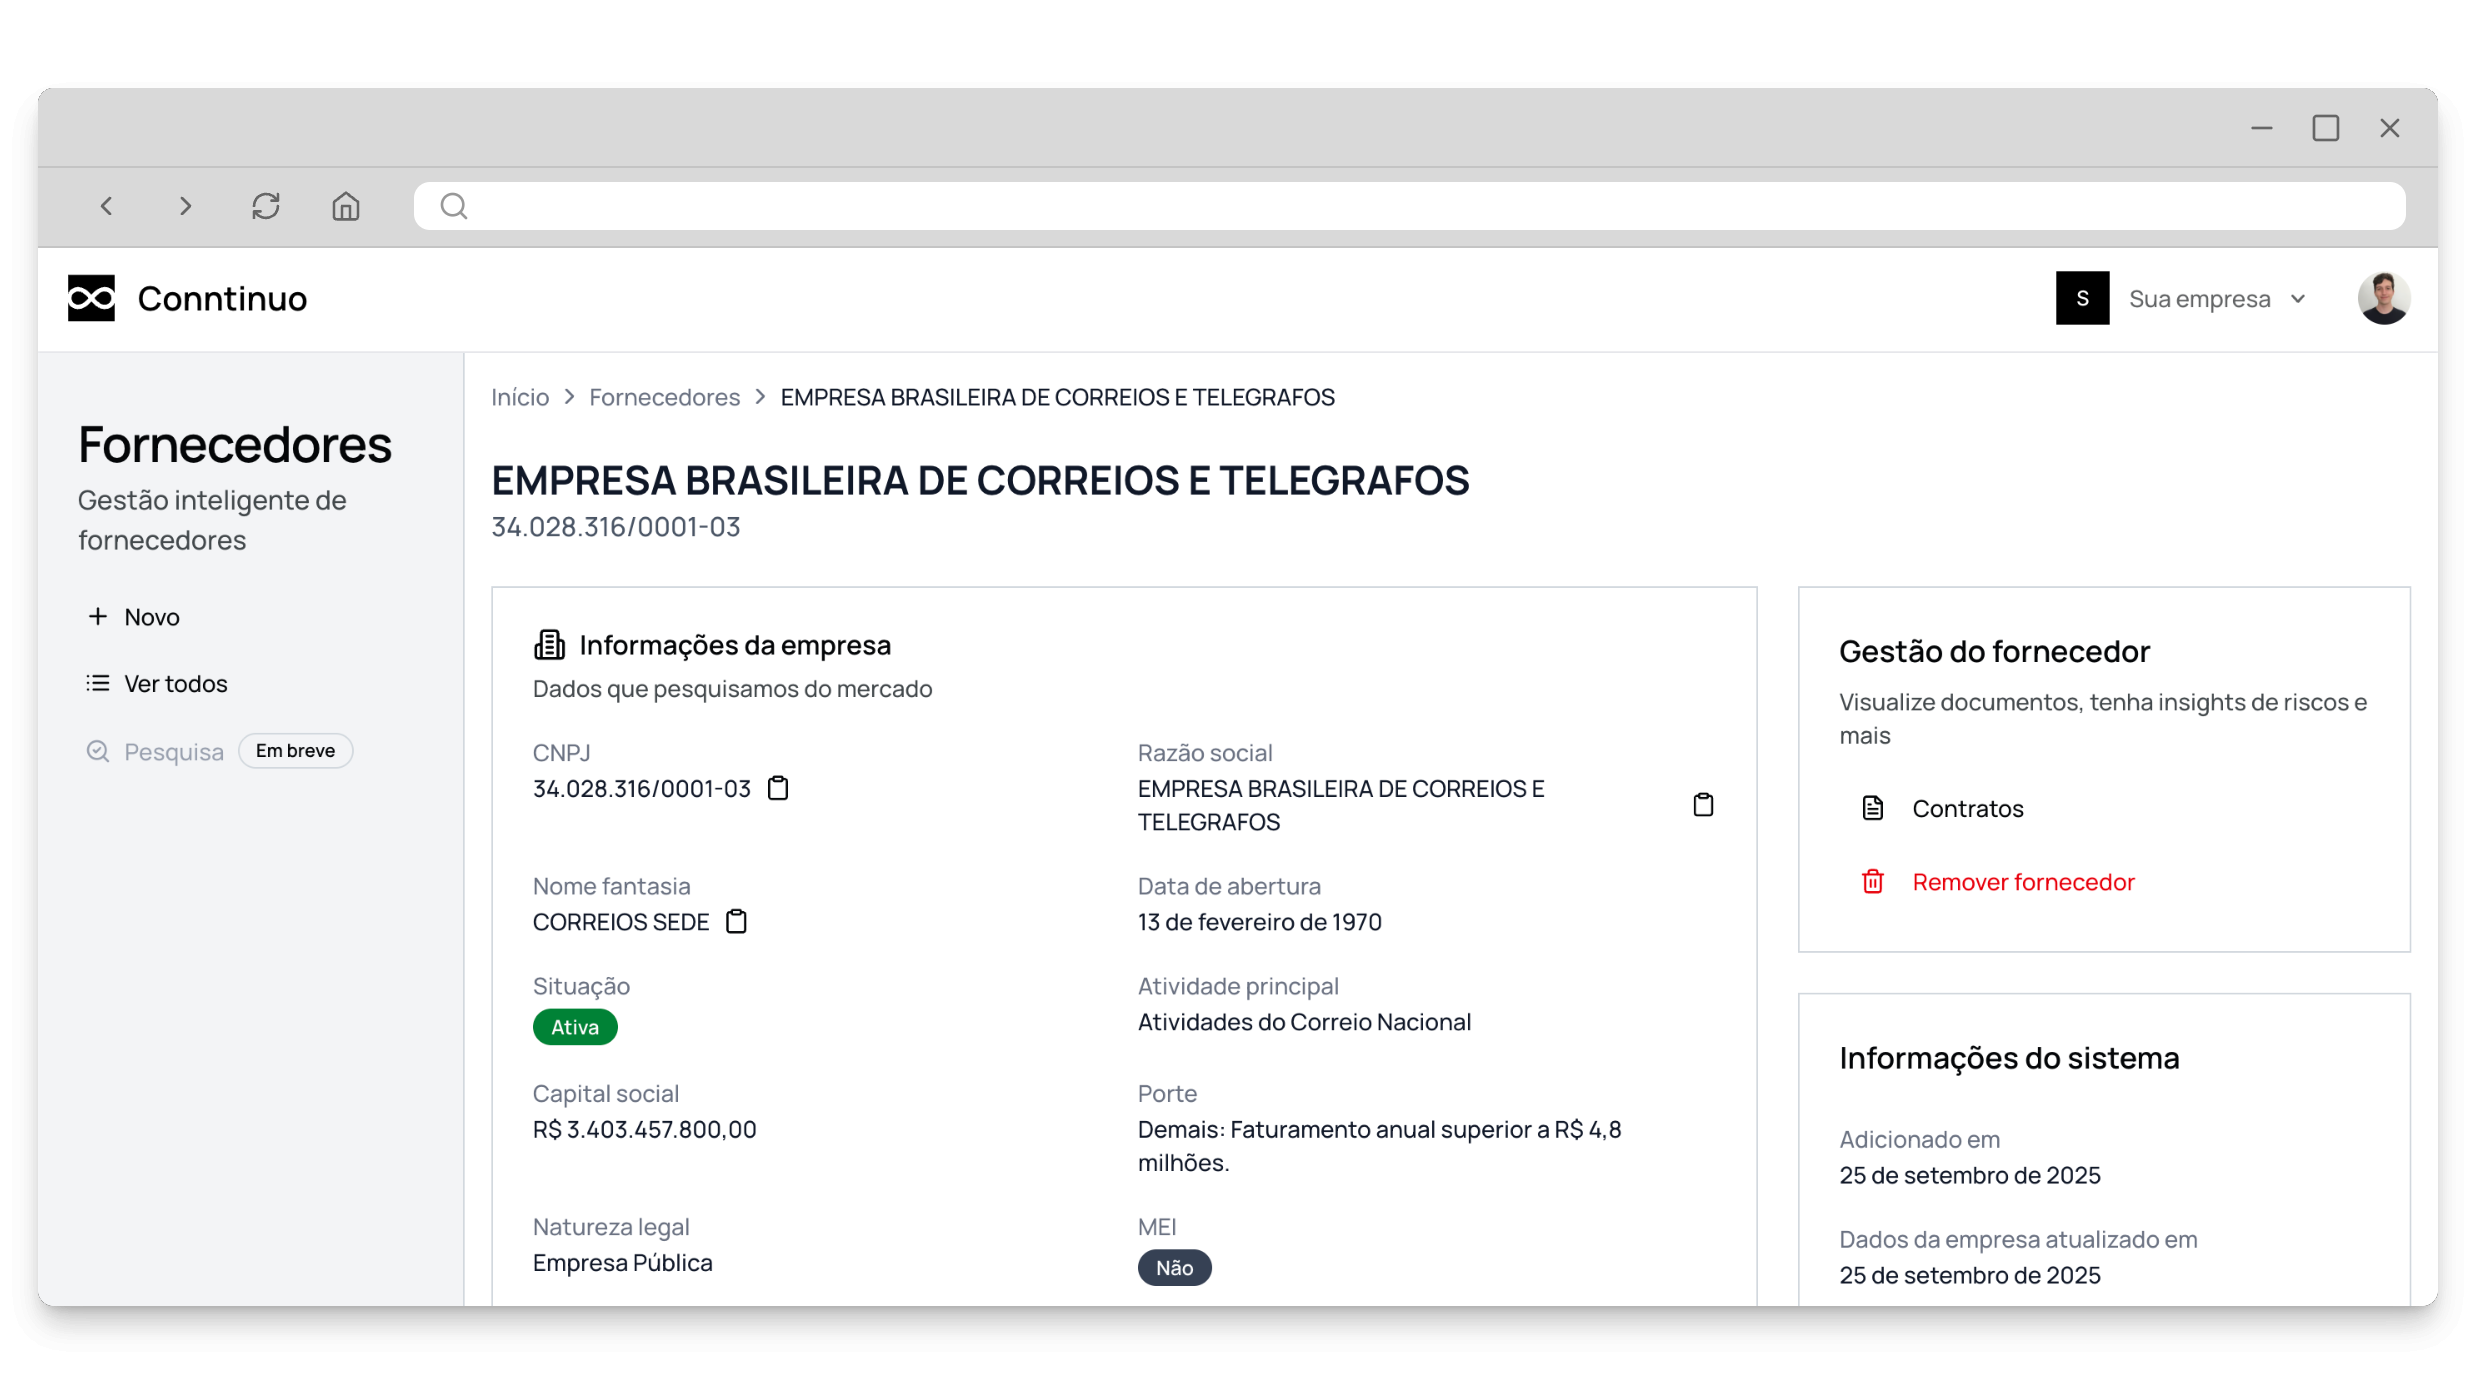Click the chevron next to Sua empresa
The image size is (2476, 1394).
[x=2298, y=299]
